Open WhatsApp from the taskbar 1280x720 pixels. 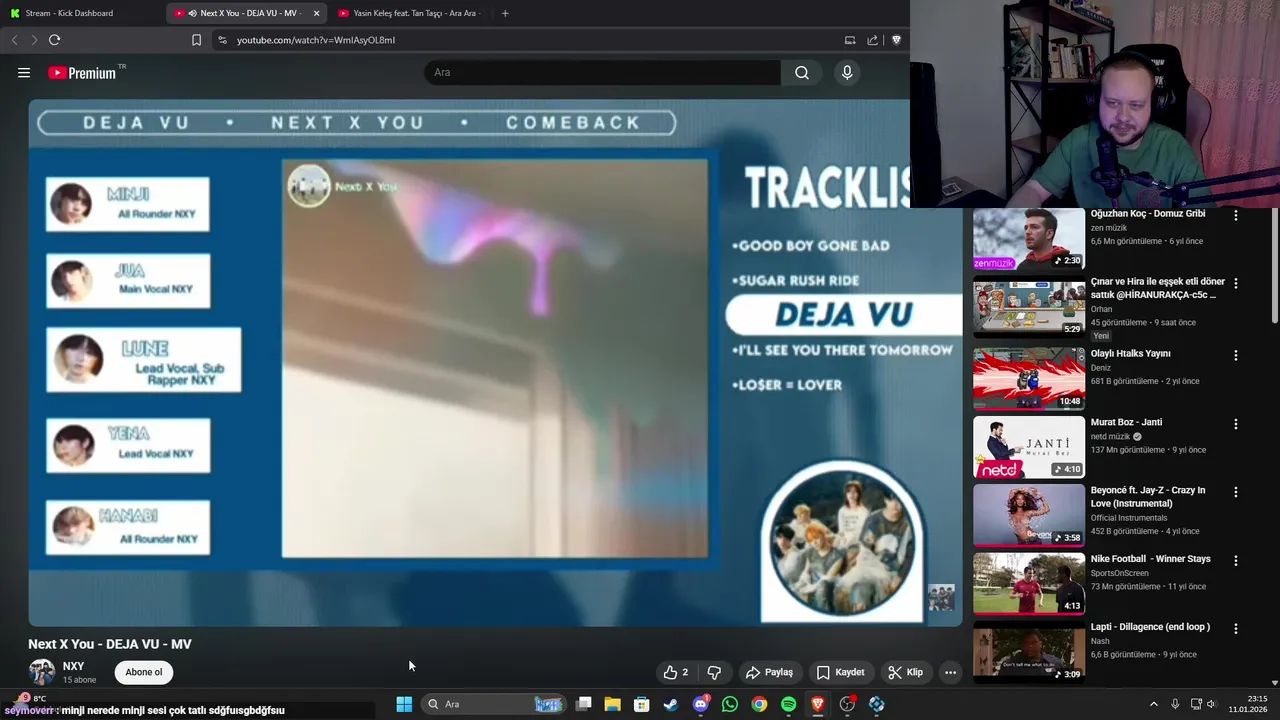(730, 704)
